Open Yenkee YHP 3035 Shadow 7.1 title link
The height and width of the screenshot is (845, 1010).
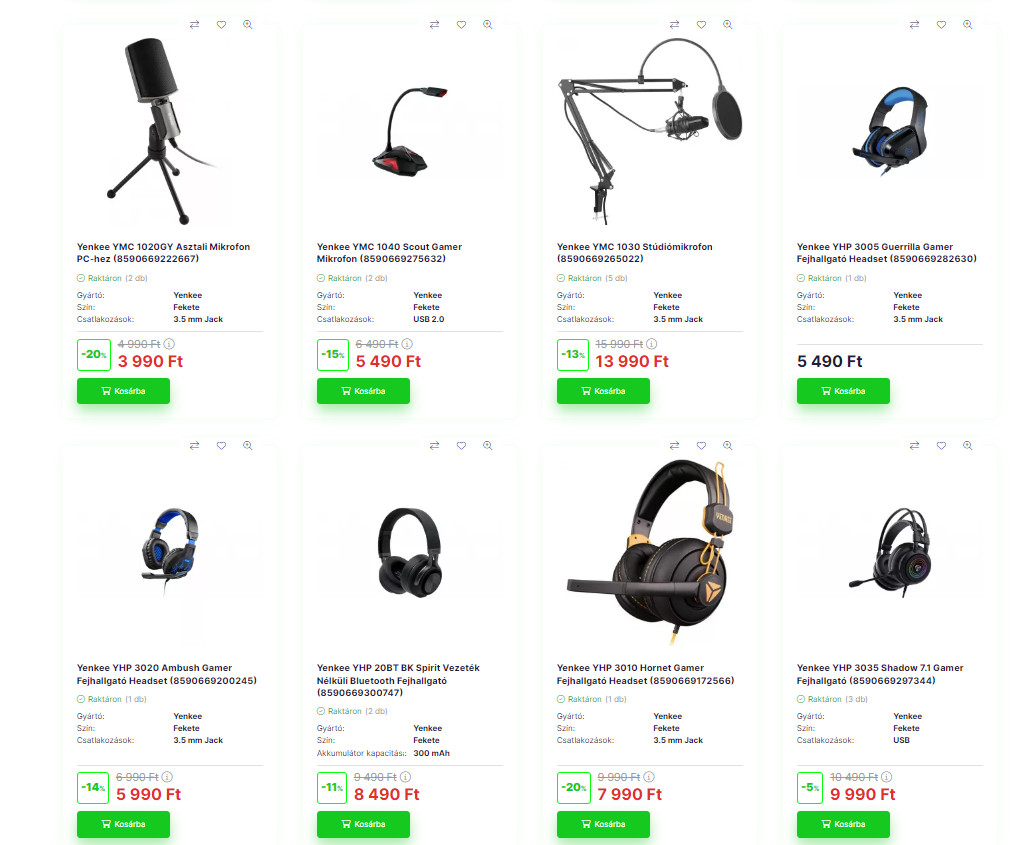[880, 674]
